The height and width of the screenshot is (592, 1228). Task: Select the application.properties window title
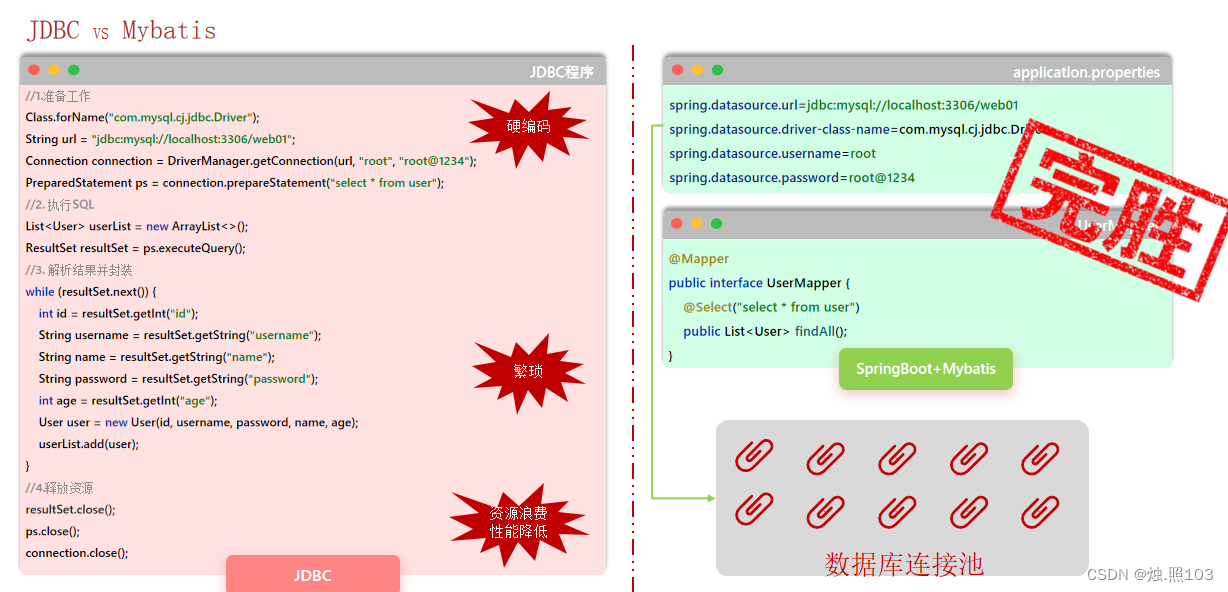pos(1086,72)
